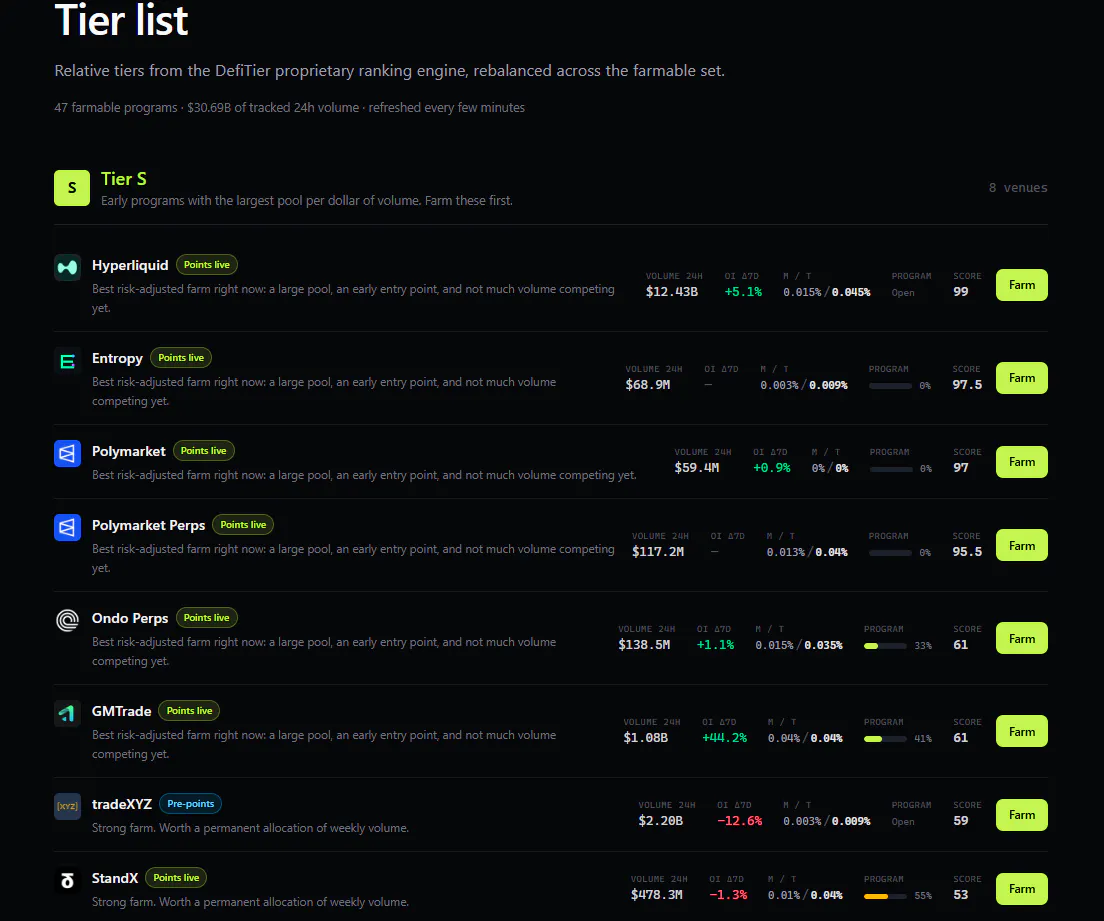
Task: Farm the GMTrade program
Action: click(x=1022, y=732)
